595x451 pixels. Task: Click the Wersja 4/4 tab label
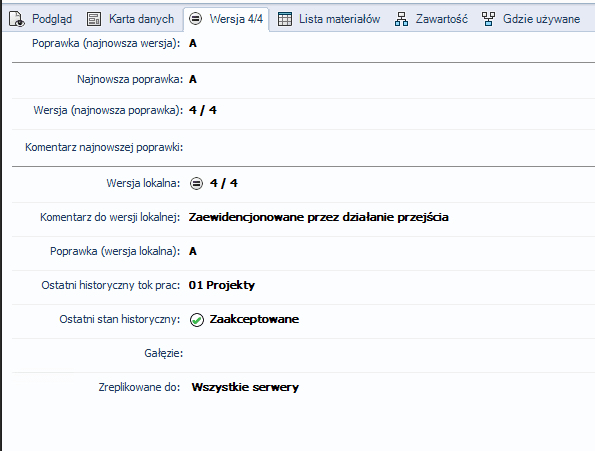pos(236,19)
